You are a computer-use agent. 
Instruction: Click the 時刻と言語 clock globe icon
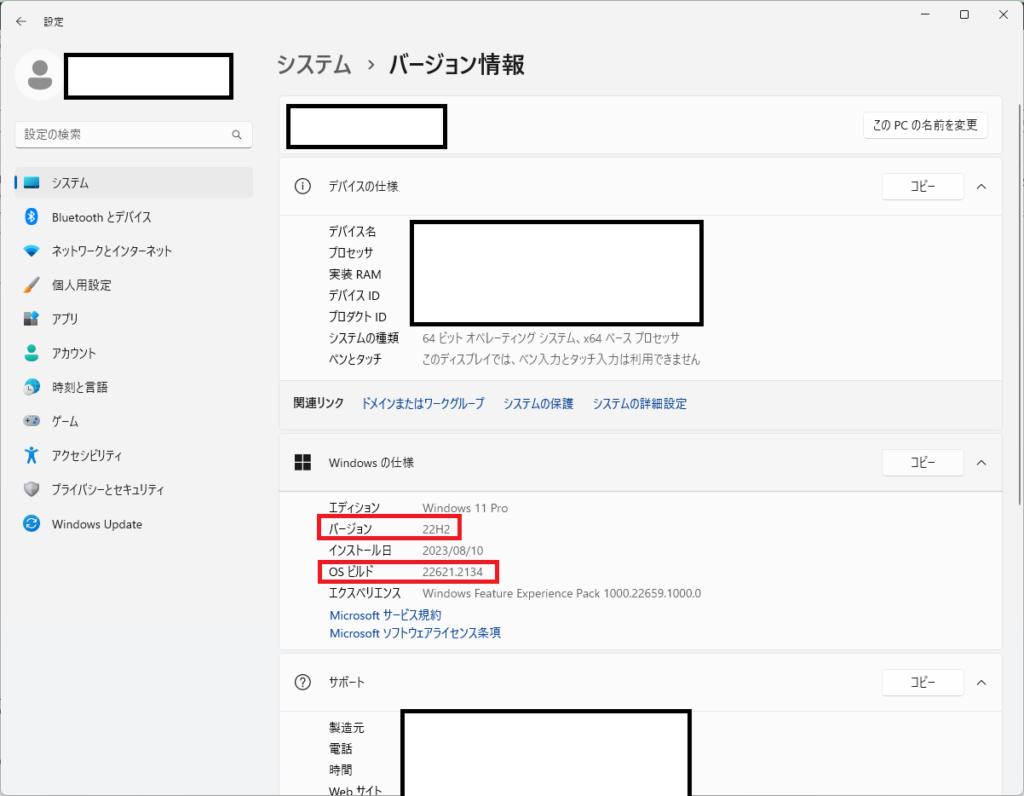31,387
